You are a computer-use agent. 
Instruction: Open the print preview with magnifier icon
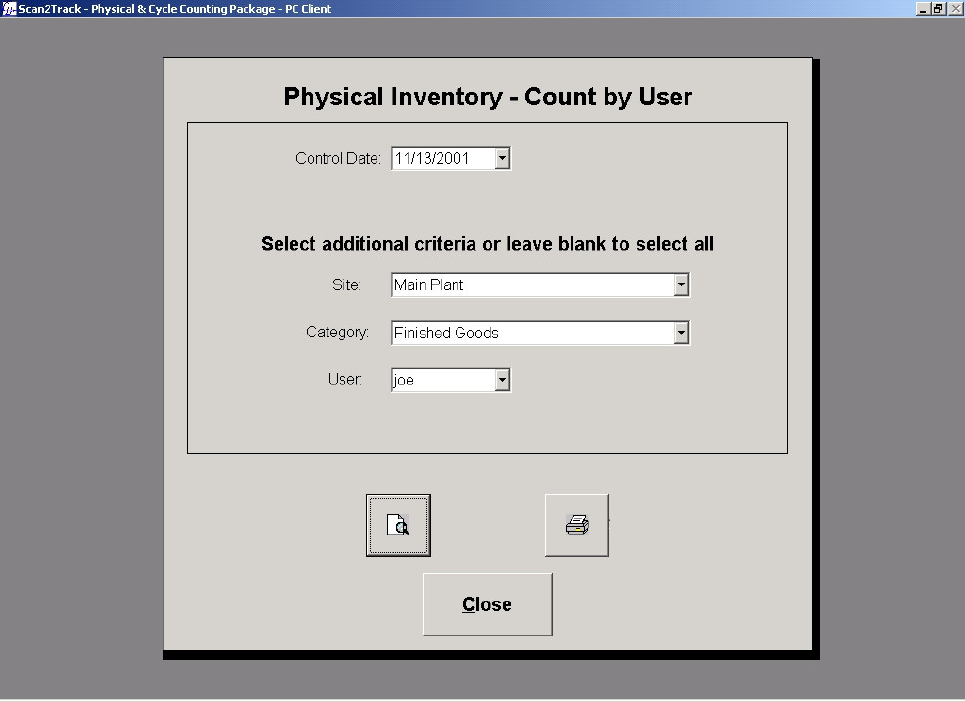(398, 525)
